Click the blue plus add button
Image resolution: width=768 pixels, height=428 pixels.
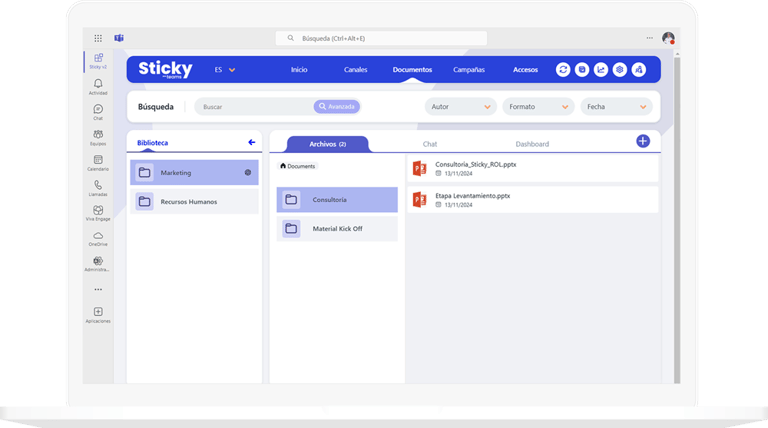[x=643, y=141]
